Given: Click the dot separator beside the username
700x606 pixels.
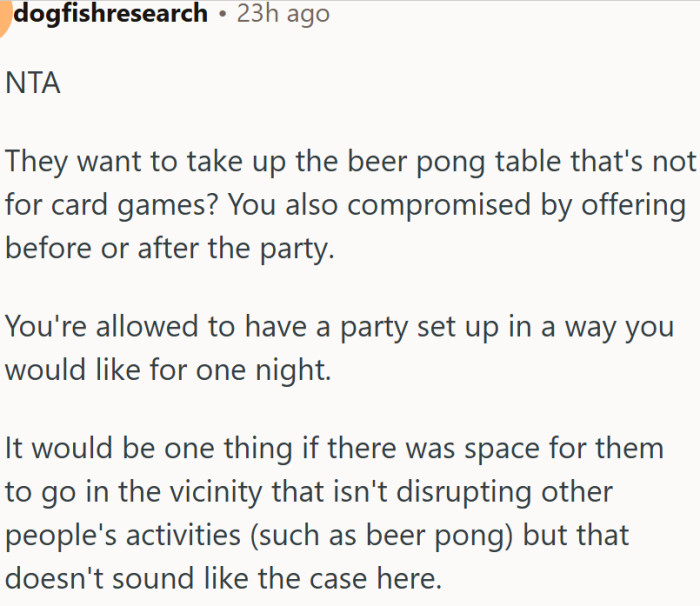Looking at the screenshot, I should 222,14.
